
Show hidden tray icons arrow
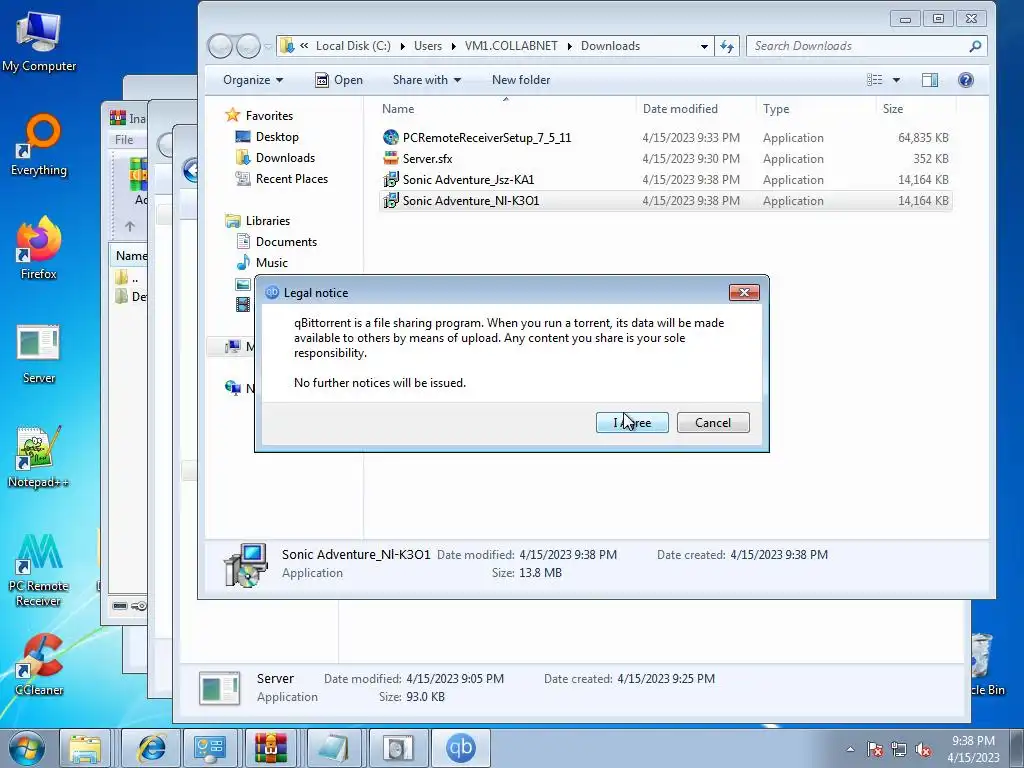(x=850, y=749)
